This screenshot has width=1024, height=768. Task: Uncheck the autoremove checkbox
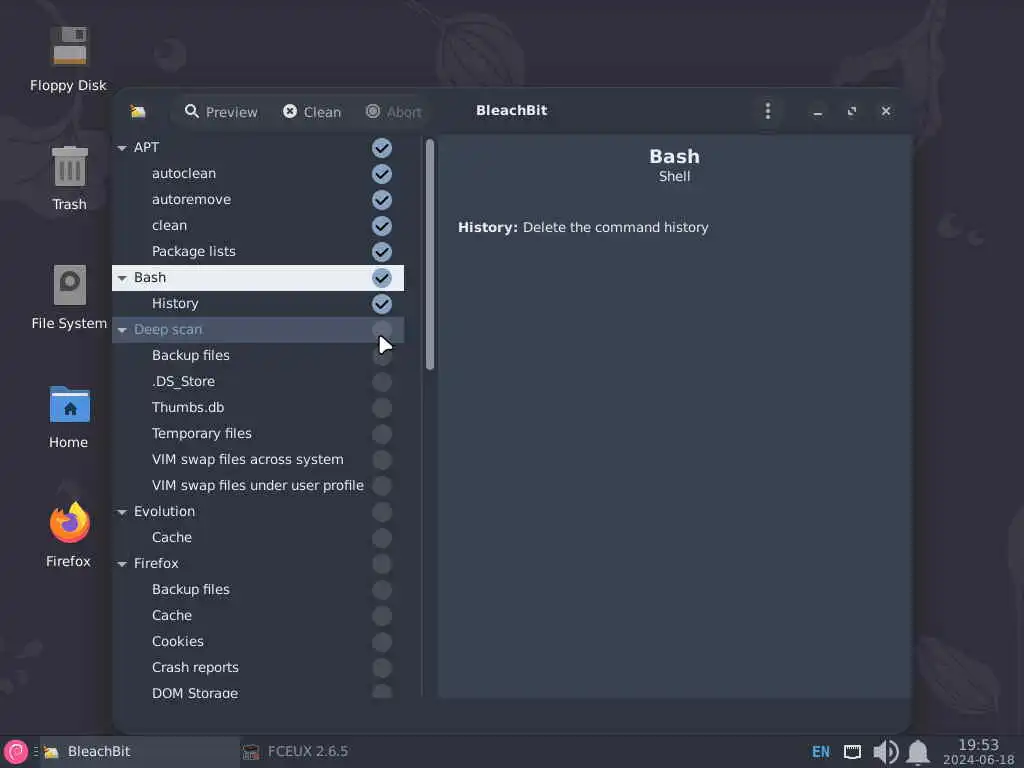click(382, 200)
